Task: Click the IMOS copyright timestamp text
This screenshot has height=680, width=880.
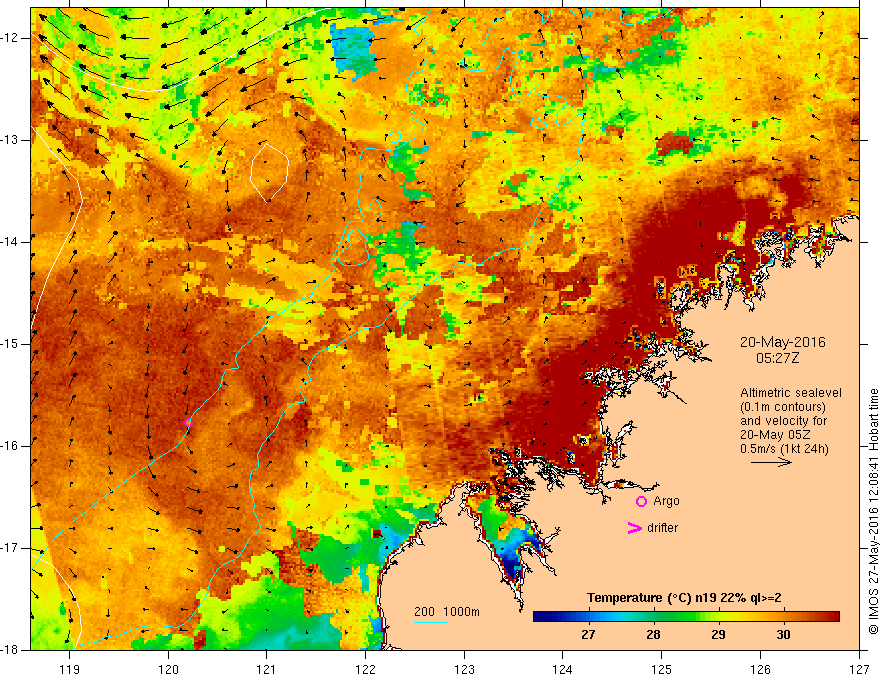Action: click(x=873, y=511)
